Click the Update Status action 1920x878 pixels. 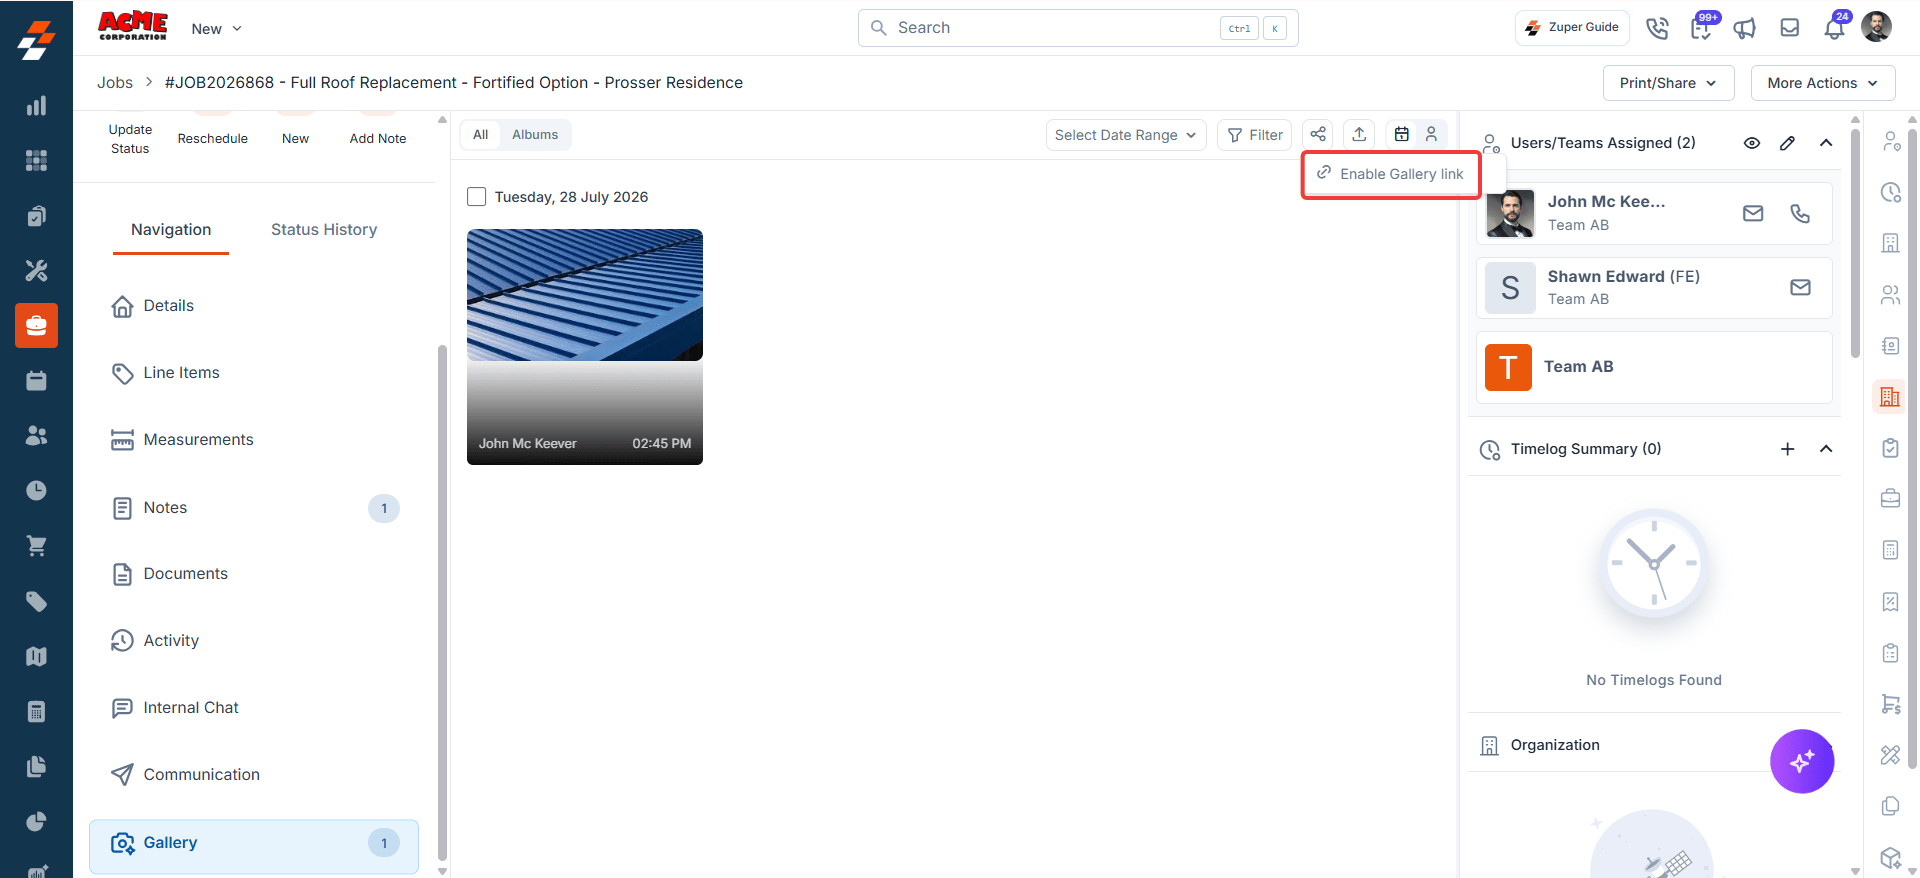coord(130,139)
